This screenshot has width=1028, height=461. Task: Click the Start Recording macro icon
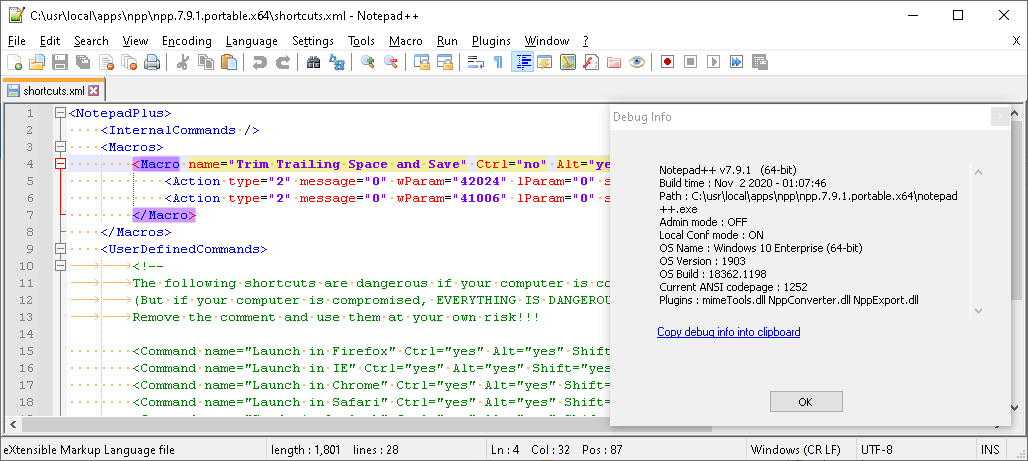667,62
